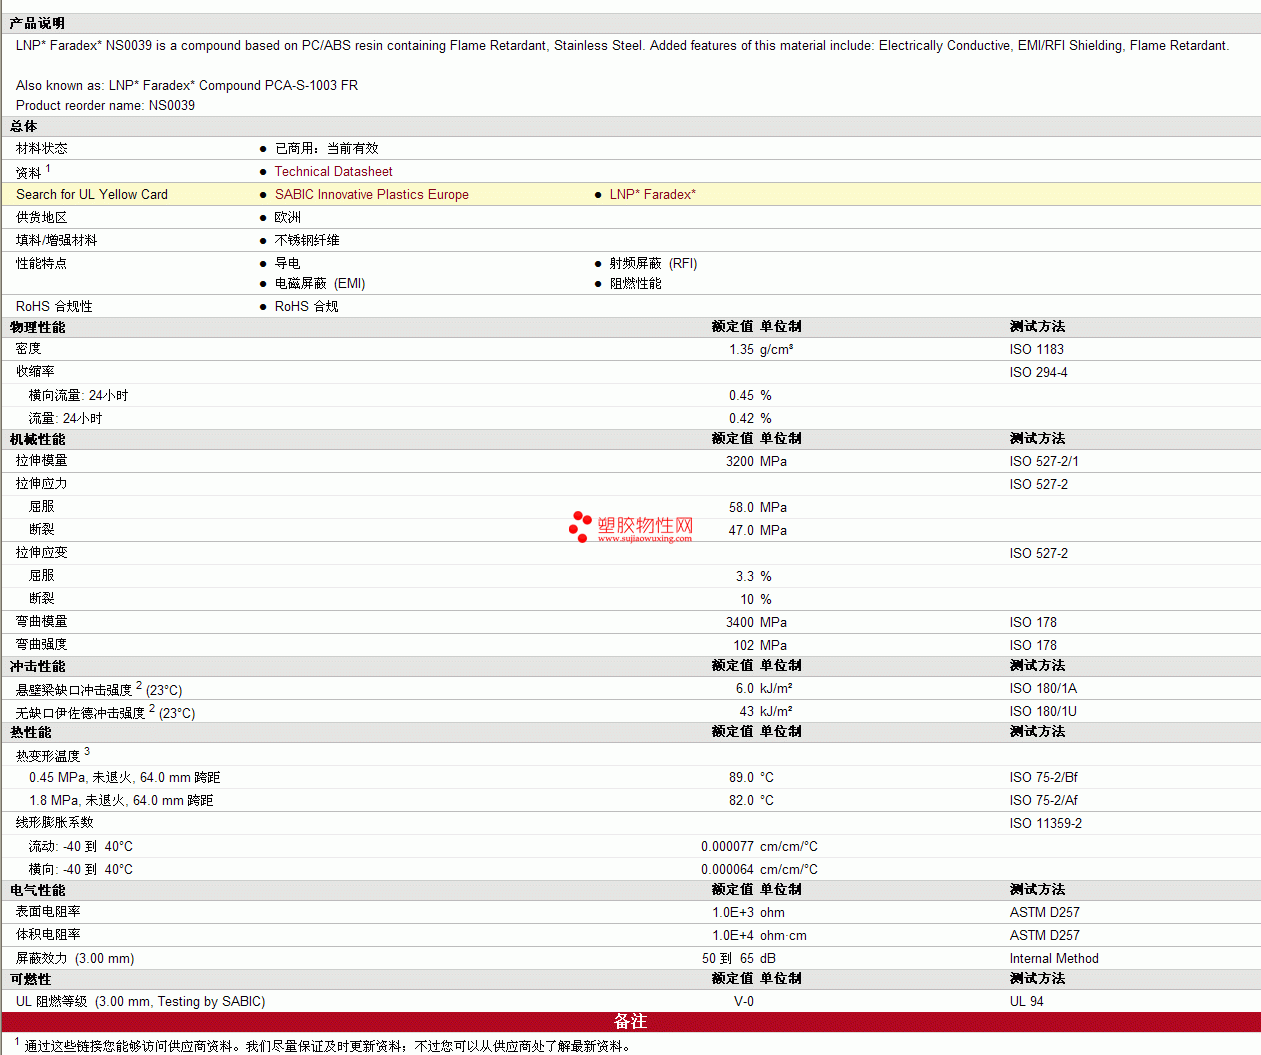Viewport: 1261px width, 1055px height.
Task: Select the tensile modulus value 3200
Action: [740, 462]
